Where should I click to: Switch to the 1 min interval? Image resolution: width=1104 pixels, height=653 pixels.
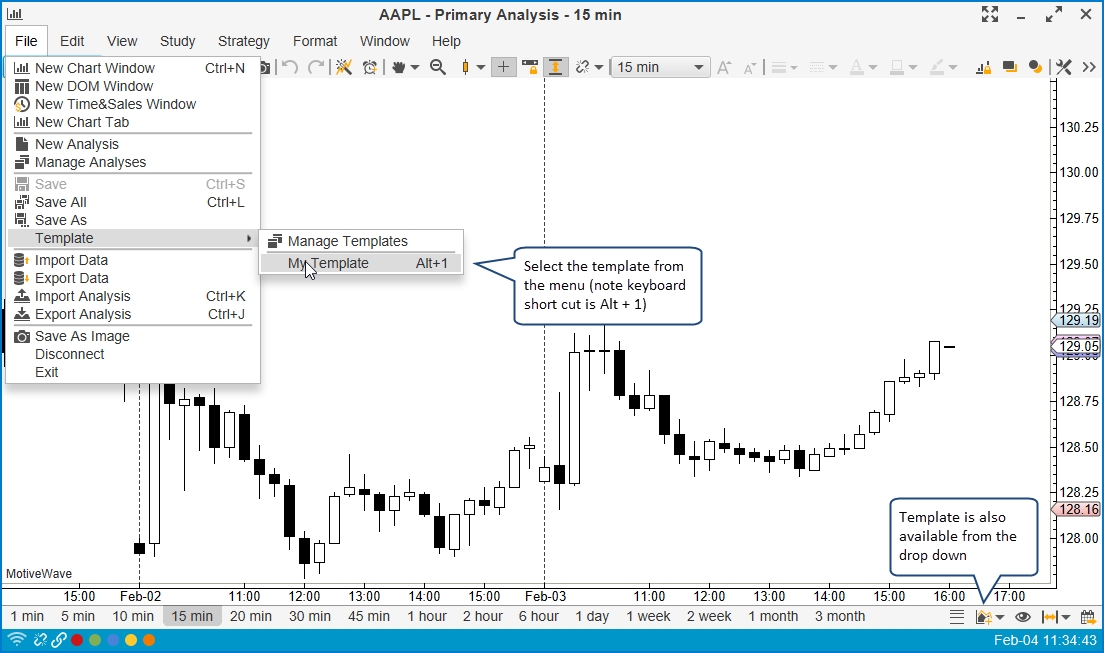(27, 616)
